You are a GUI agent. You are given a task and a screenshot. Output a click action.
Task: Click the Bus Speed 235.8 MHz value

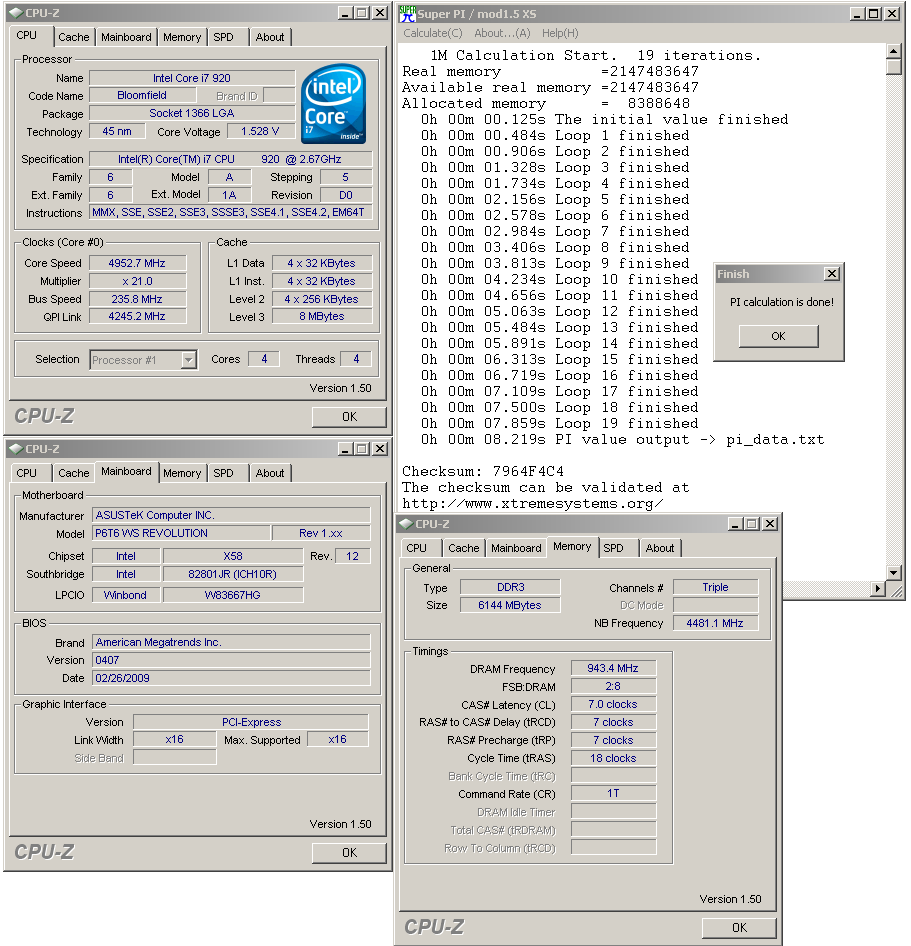[x=137, y=299]
